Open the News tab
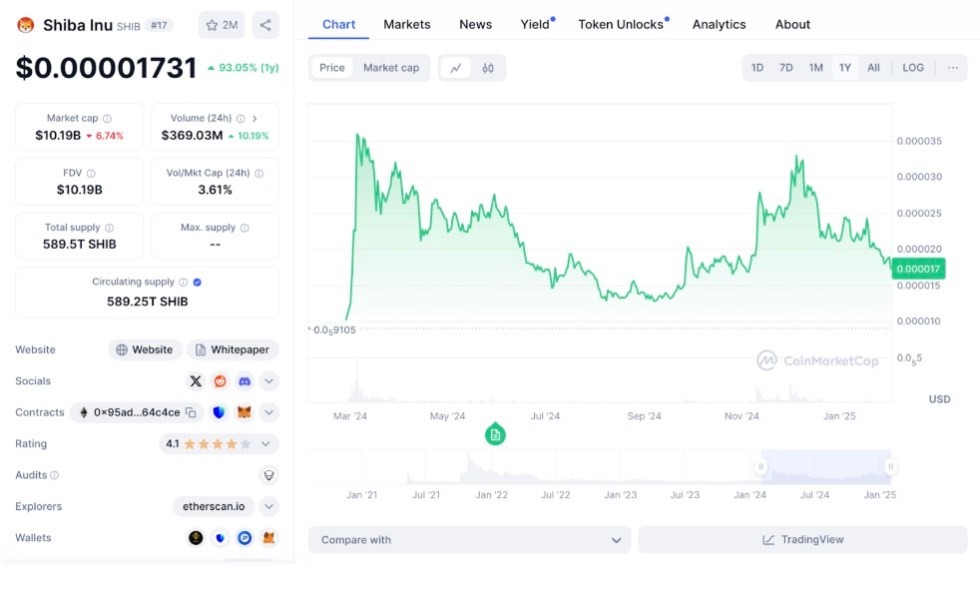This screenshot has width=980, height=595. [476, 24]
